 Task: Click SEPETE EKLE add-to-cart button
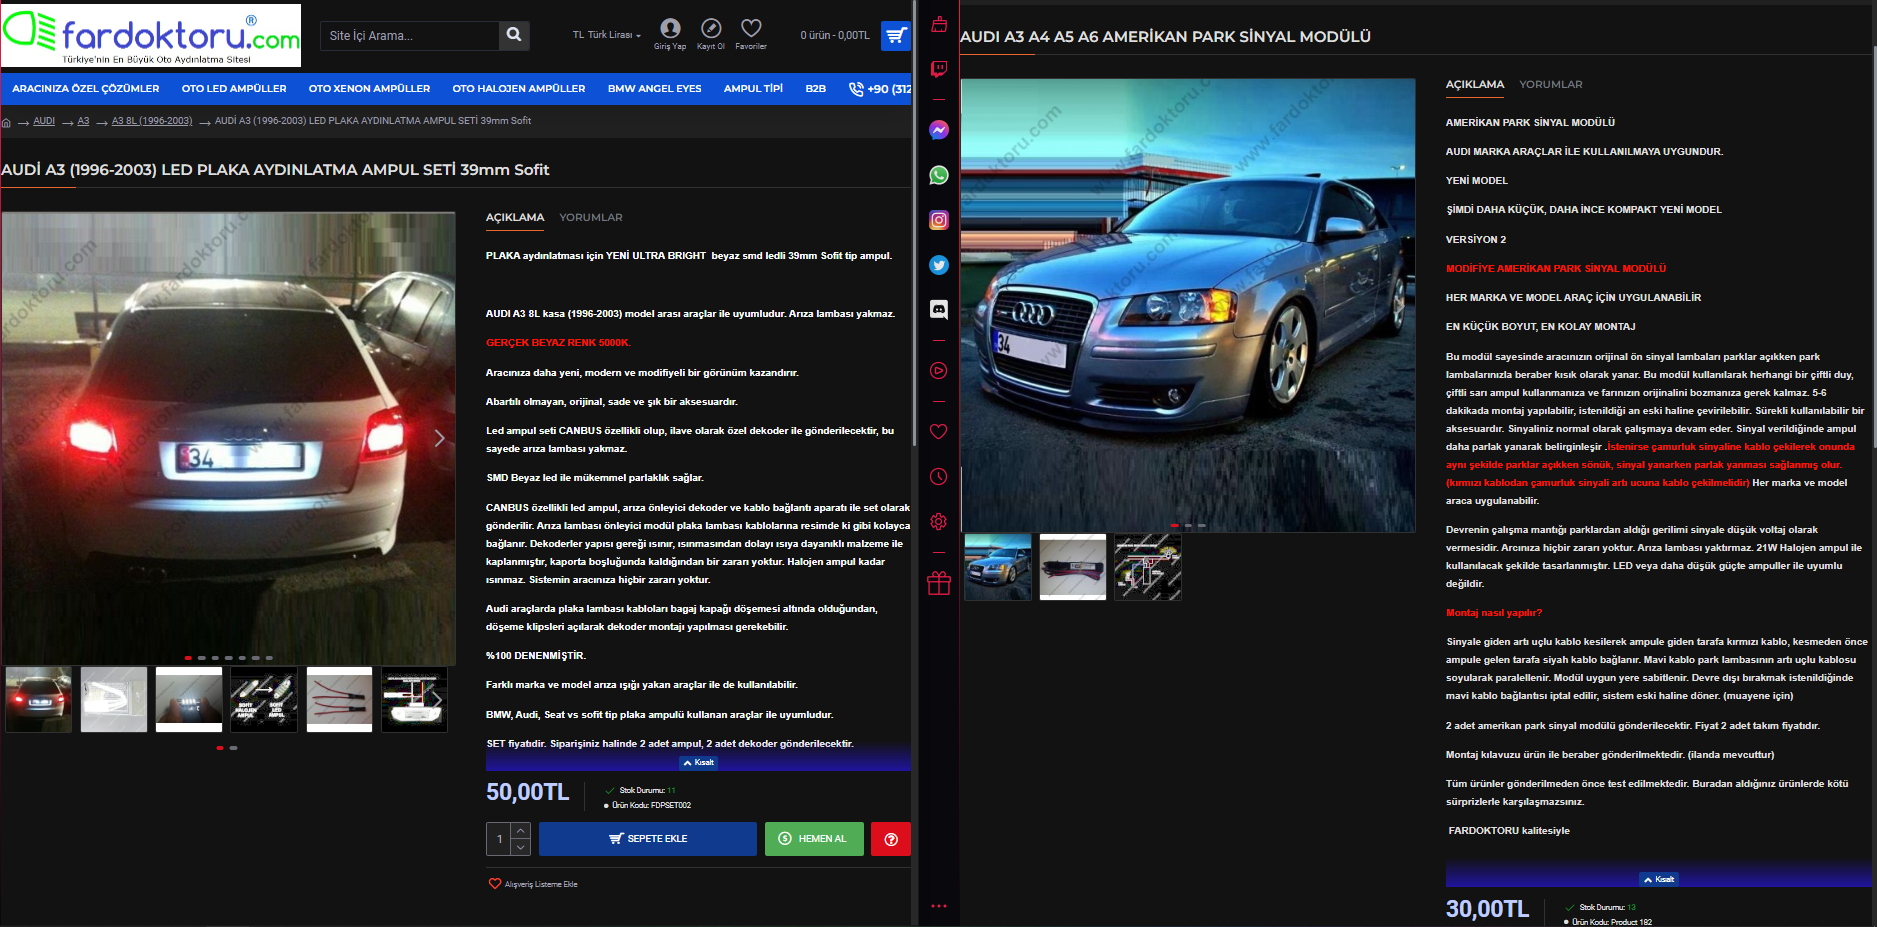[x=648, y=839]
